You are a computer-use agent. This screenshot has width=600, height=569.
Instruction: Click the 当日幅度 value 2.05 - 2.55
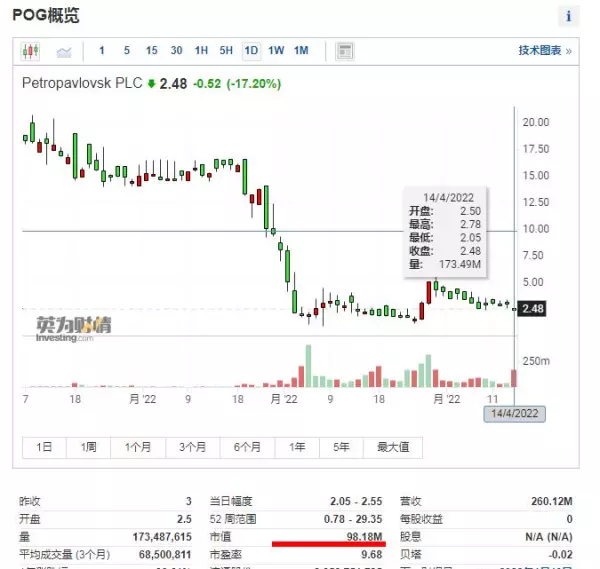click(356, 501)
